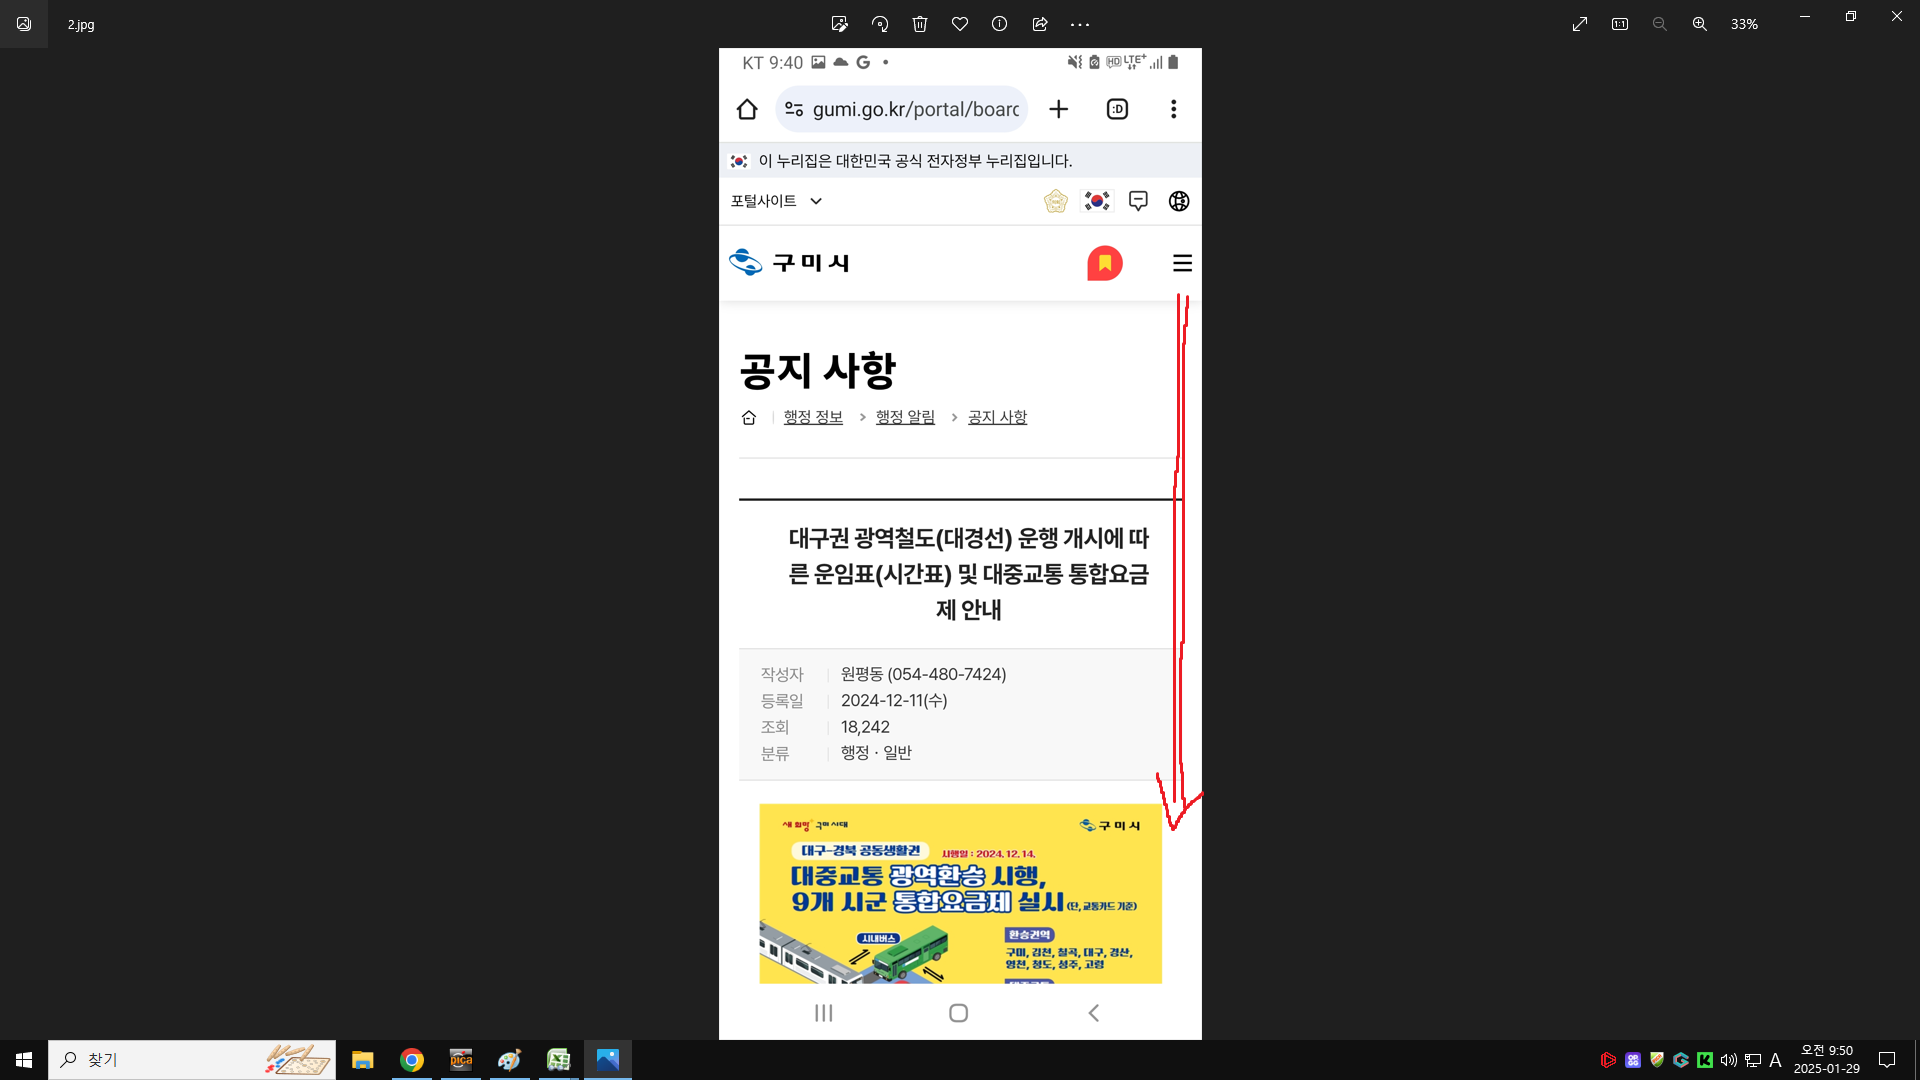
Task: Open the Windows Start menu
Action: coord(24,1060)
